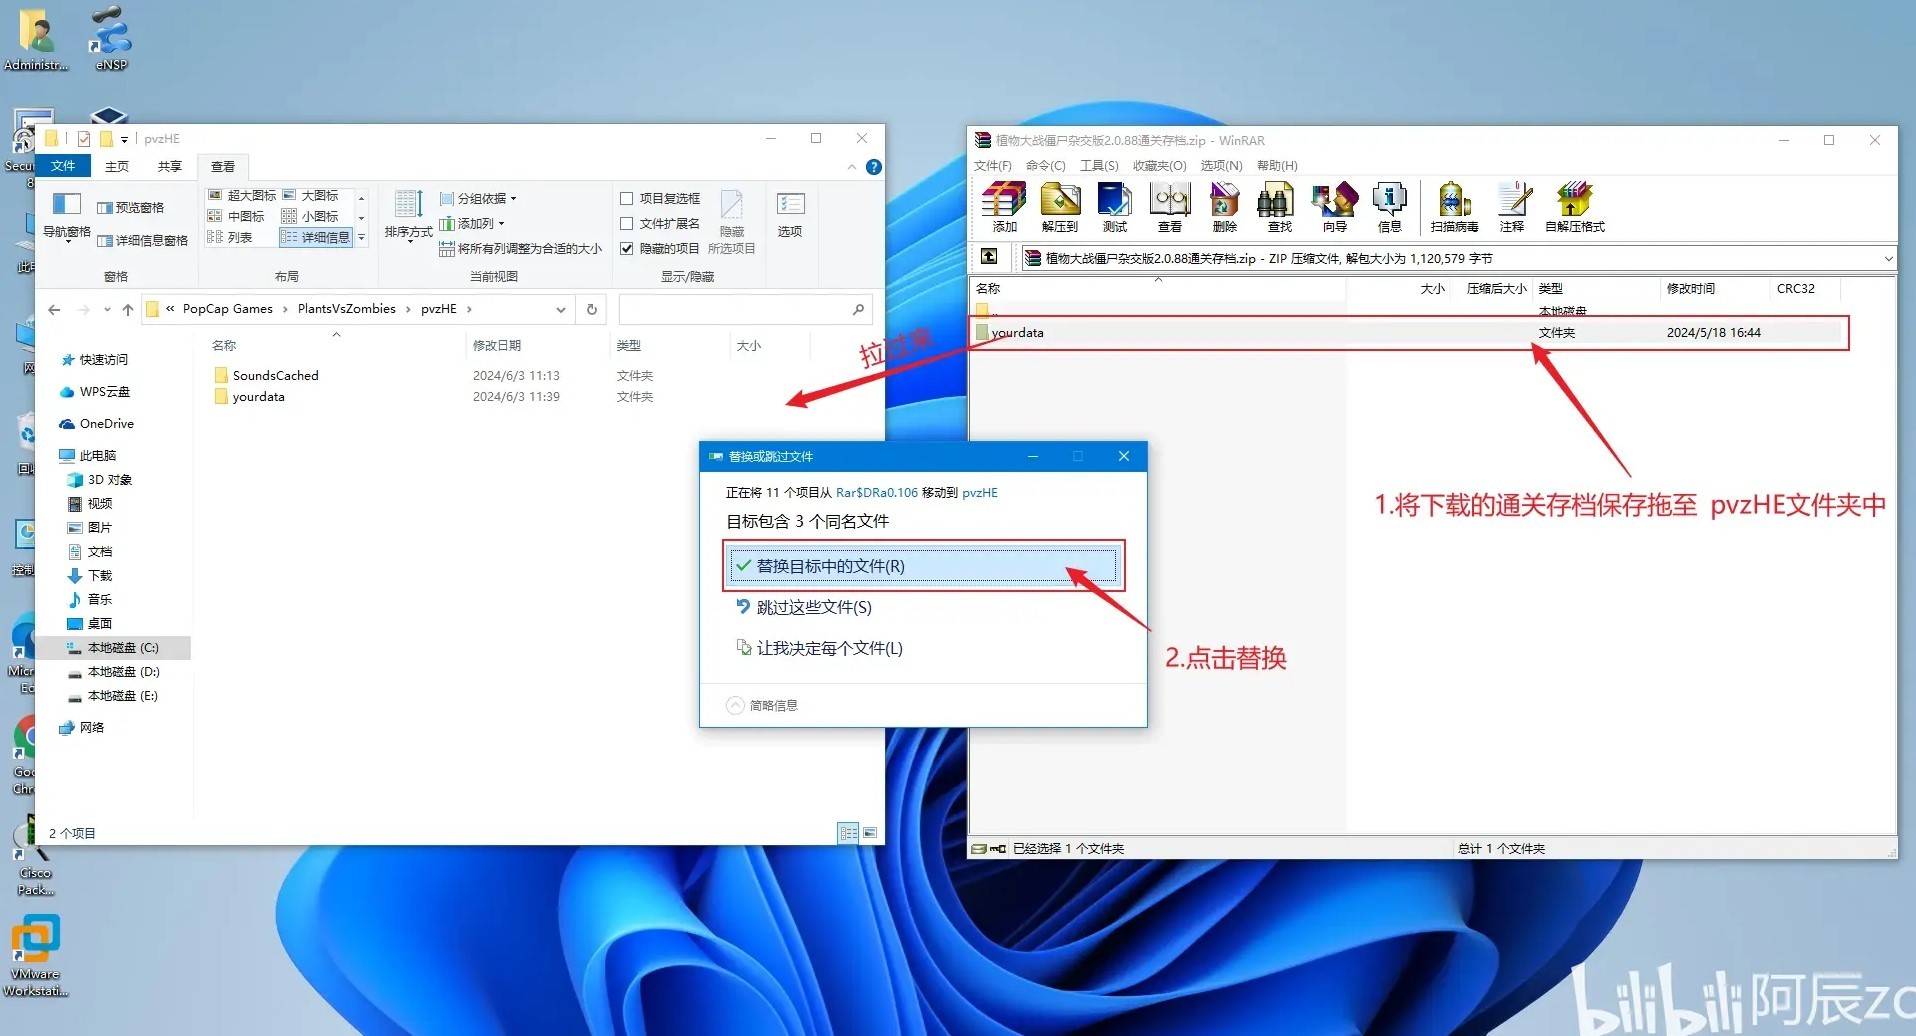This screenshot has width=1916, height=1036.
Task: Toggle the Item check boxes (项目复选框) checkbox
Action: [627, 198]
